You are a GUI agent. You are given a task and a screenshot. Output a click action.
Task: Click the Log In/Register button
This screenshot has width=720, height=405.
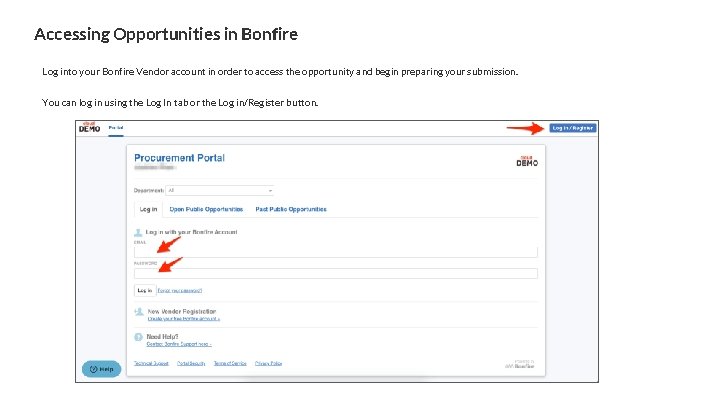(x=573, y=128)
